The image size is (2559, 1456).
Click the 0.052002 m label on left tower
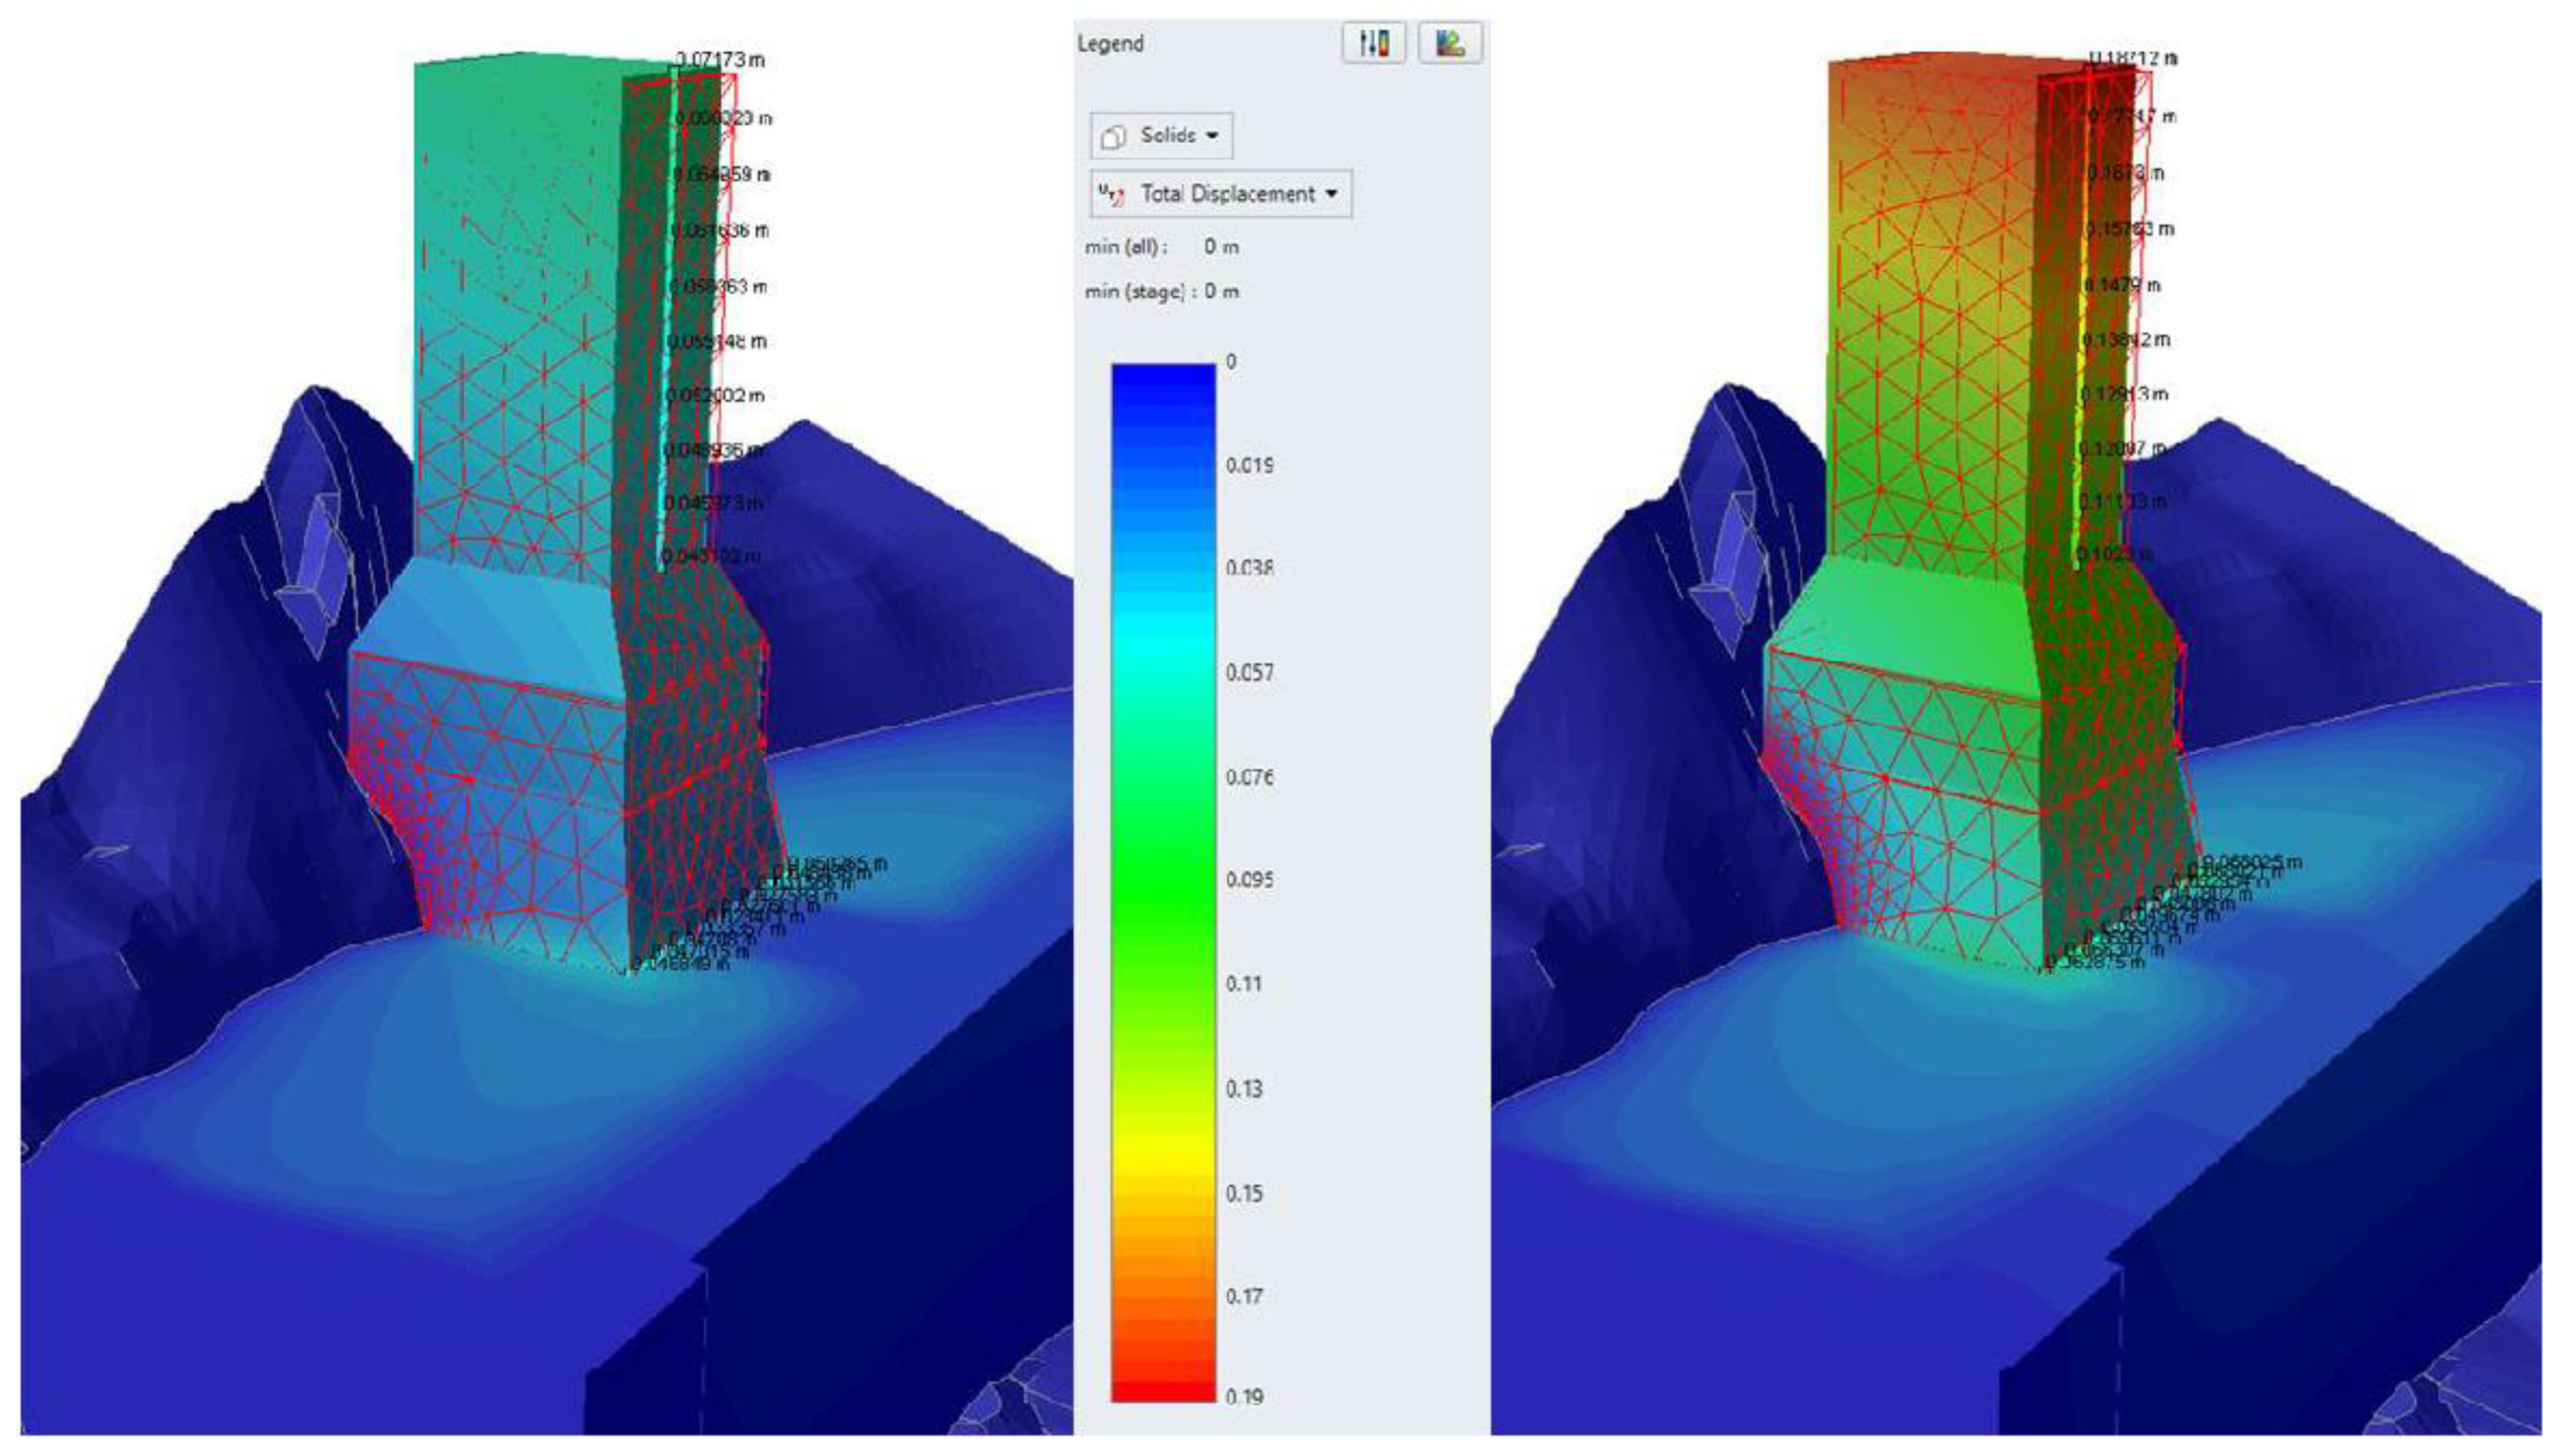pos(716,396)
